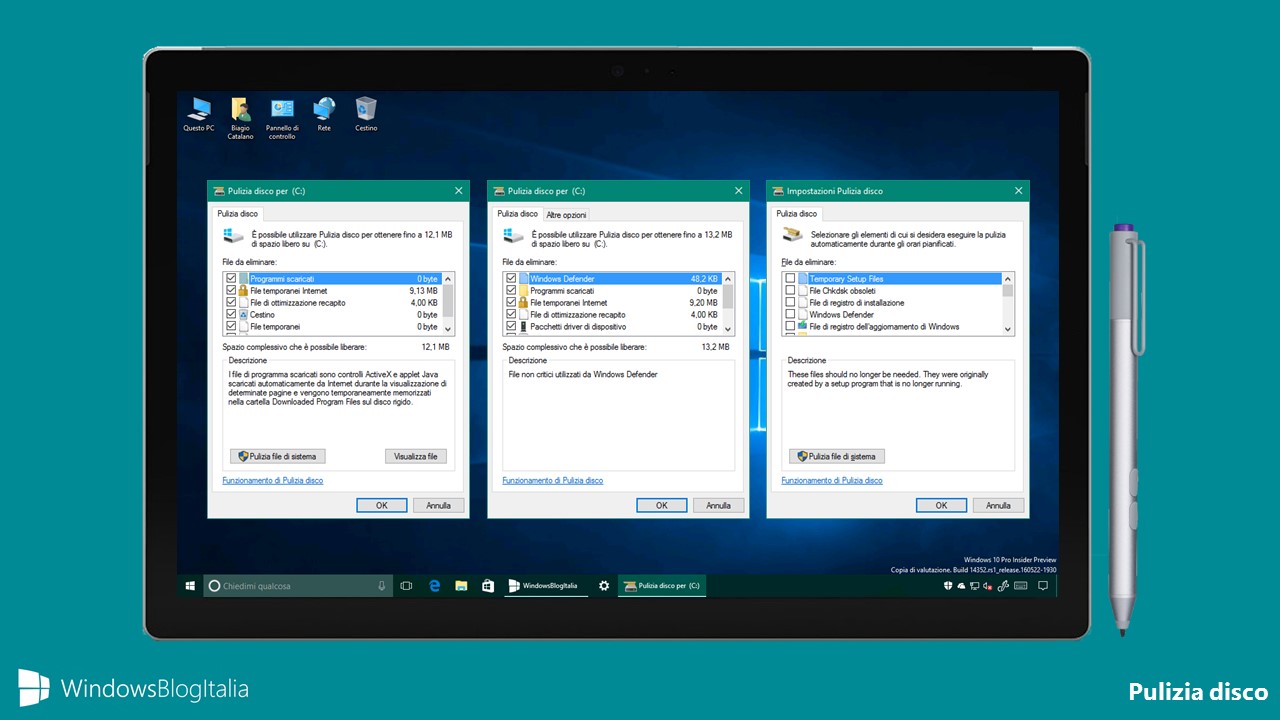Select Pulizia disco tab in 12,1 MB dialog
The image size is (1280, 720).
237,214
